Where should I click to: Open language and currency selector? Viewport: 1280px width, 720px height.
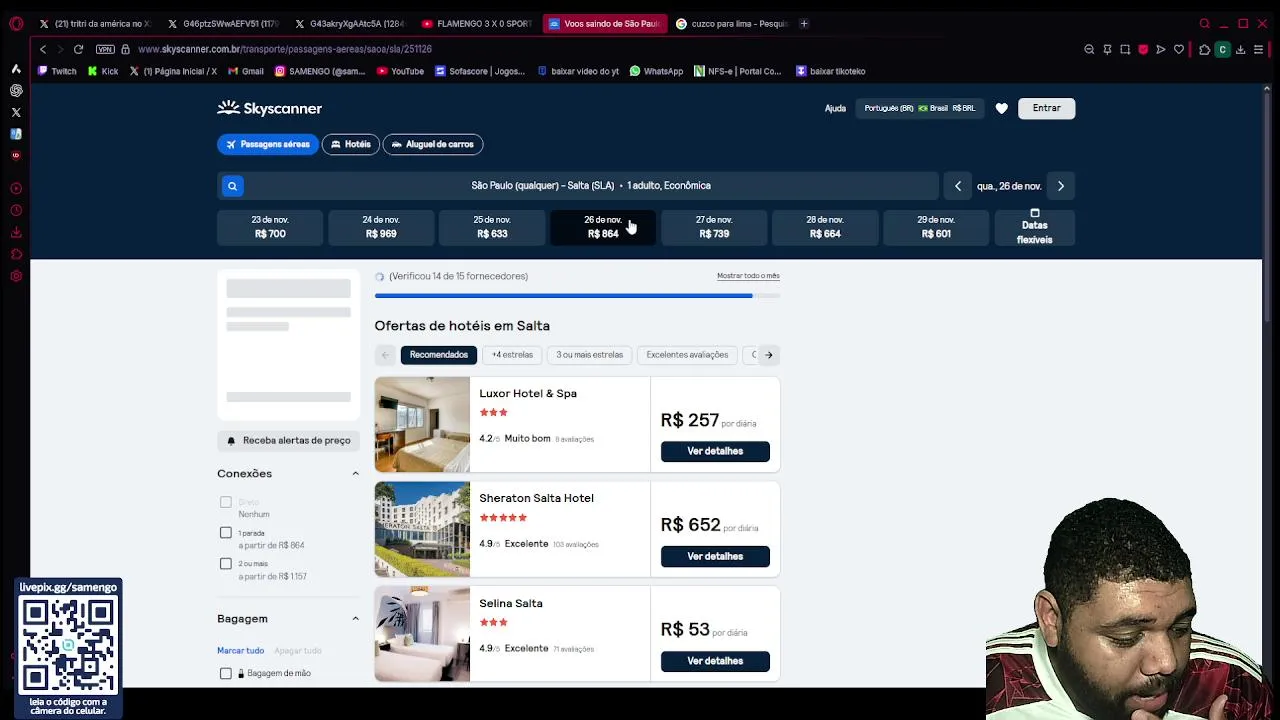[919, 108]
